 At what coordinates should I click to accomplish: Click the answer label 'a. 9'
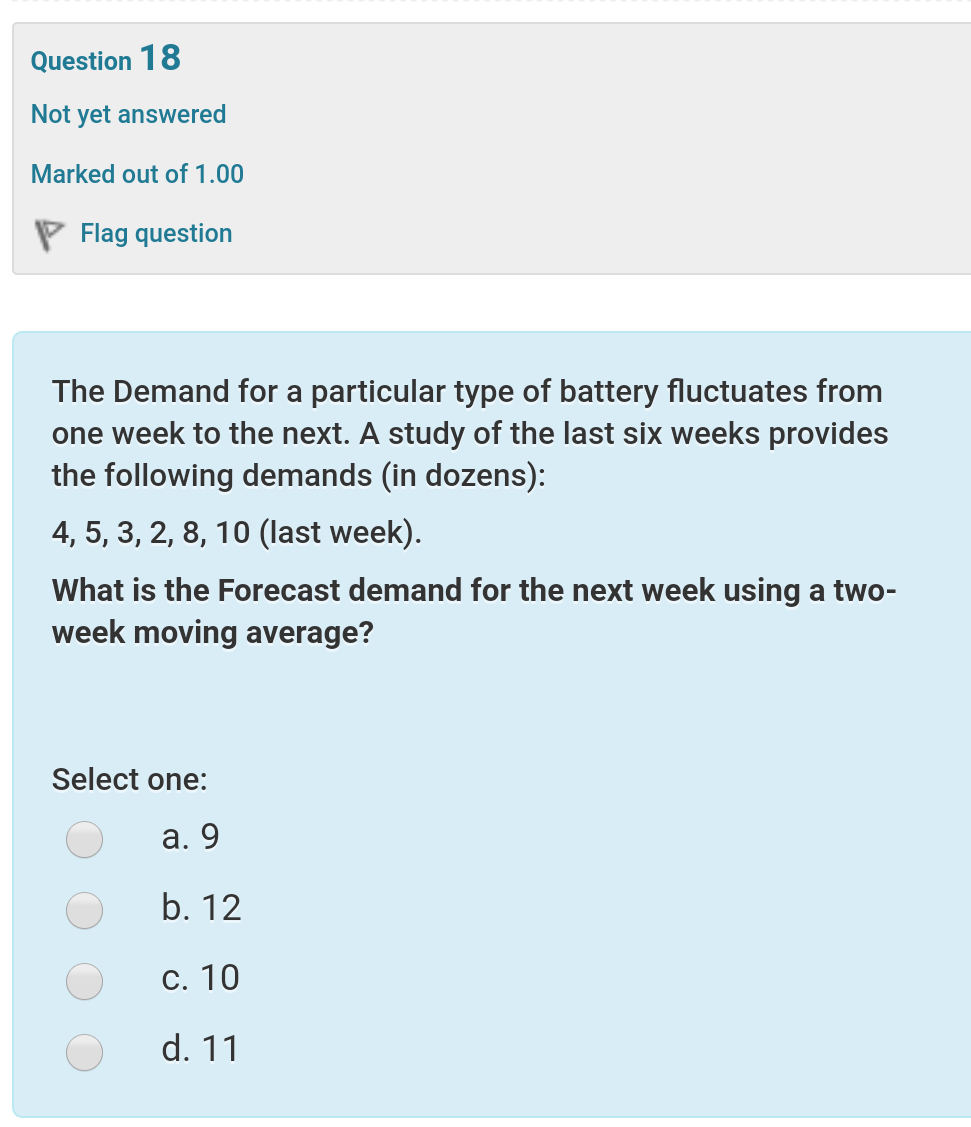point(190,836)
